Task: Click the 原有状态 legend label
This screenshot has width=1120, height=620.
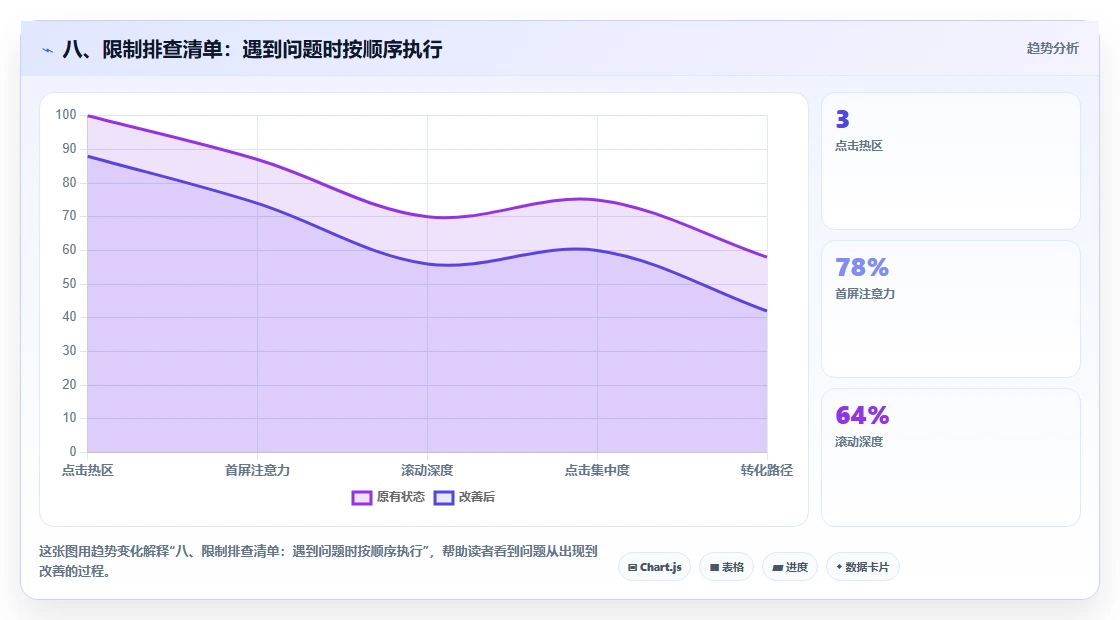Action: pyautogui.click(x=401, y=496)
